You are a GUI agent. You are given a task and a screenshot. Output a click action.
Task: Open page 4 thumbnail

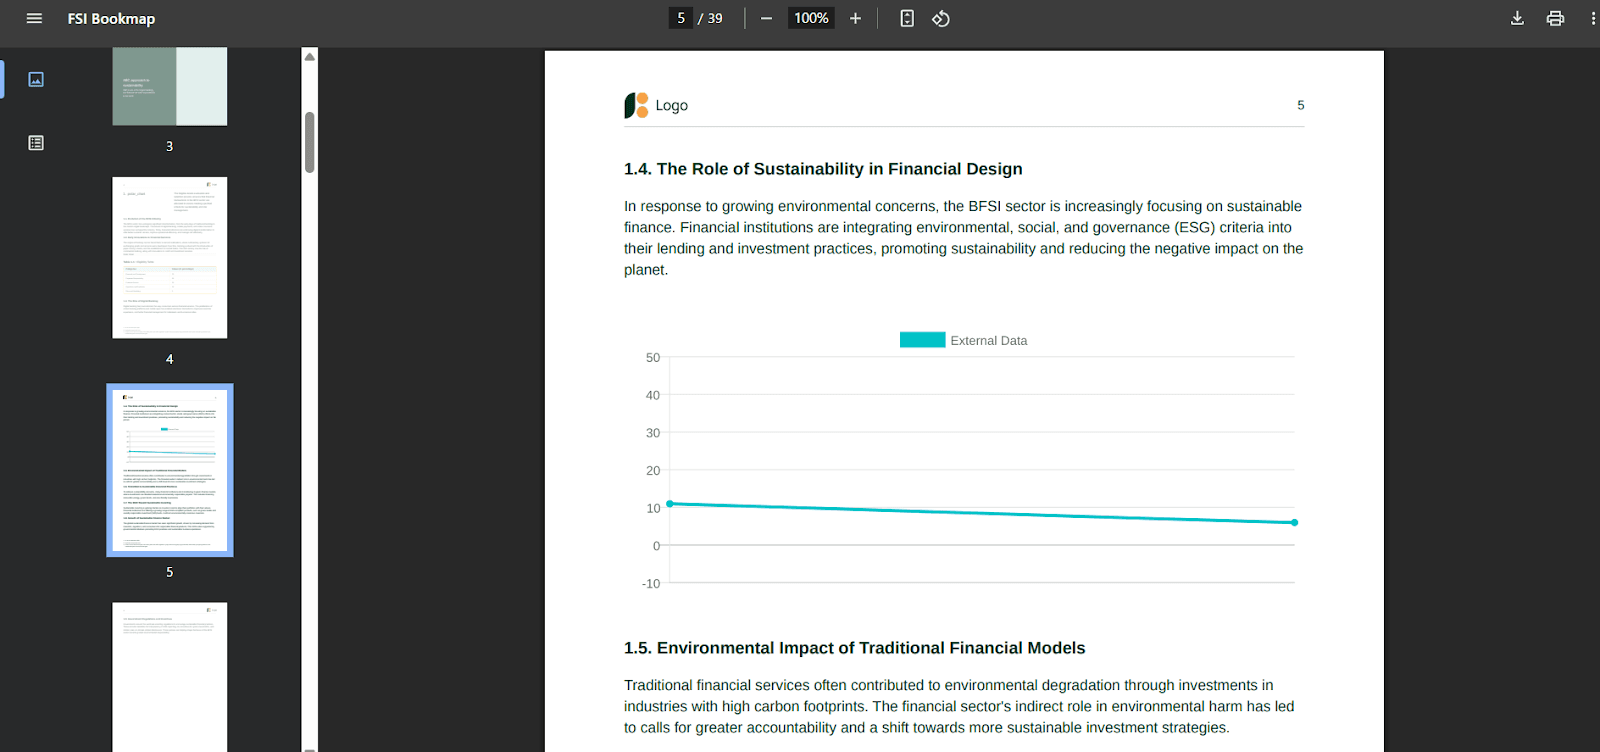pyautogui.click(x=170, y=258)
